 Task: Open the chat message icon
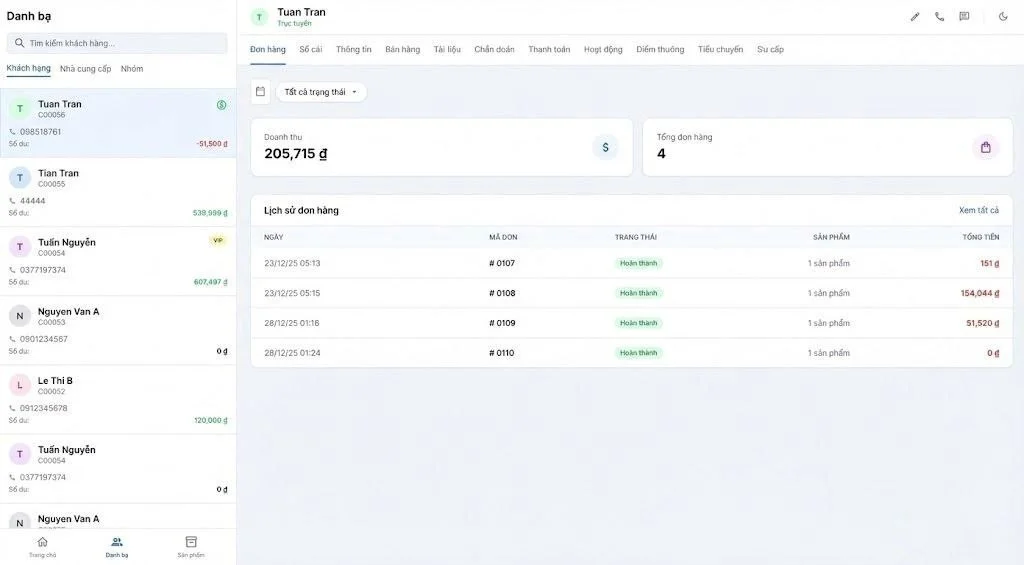[x=964, y=17]
